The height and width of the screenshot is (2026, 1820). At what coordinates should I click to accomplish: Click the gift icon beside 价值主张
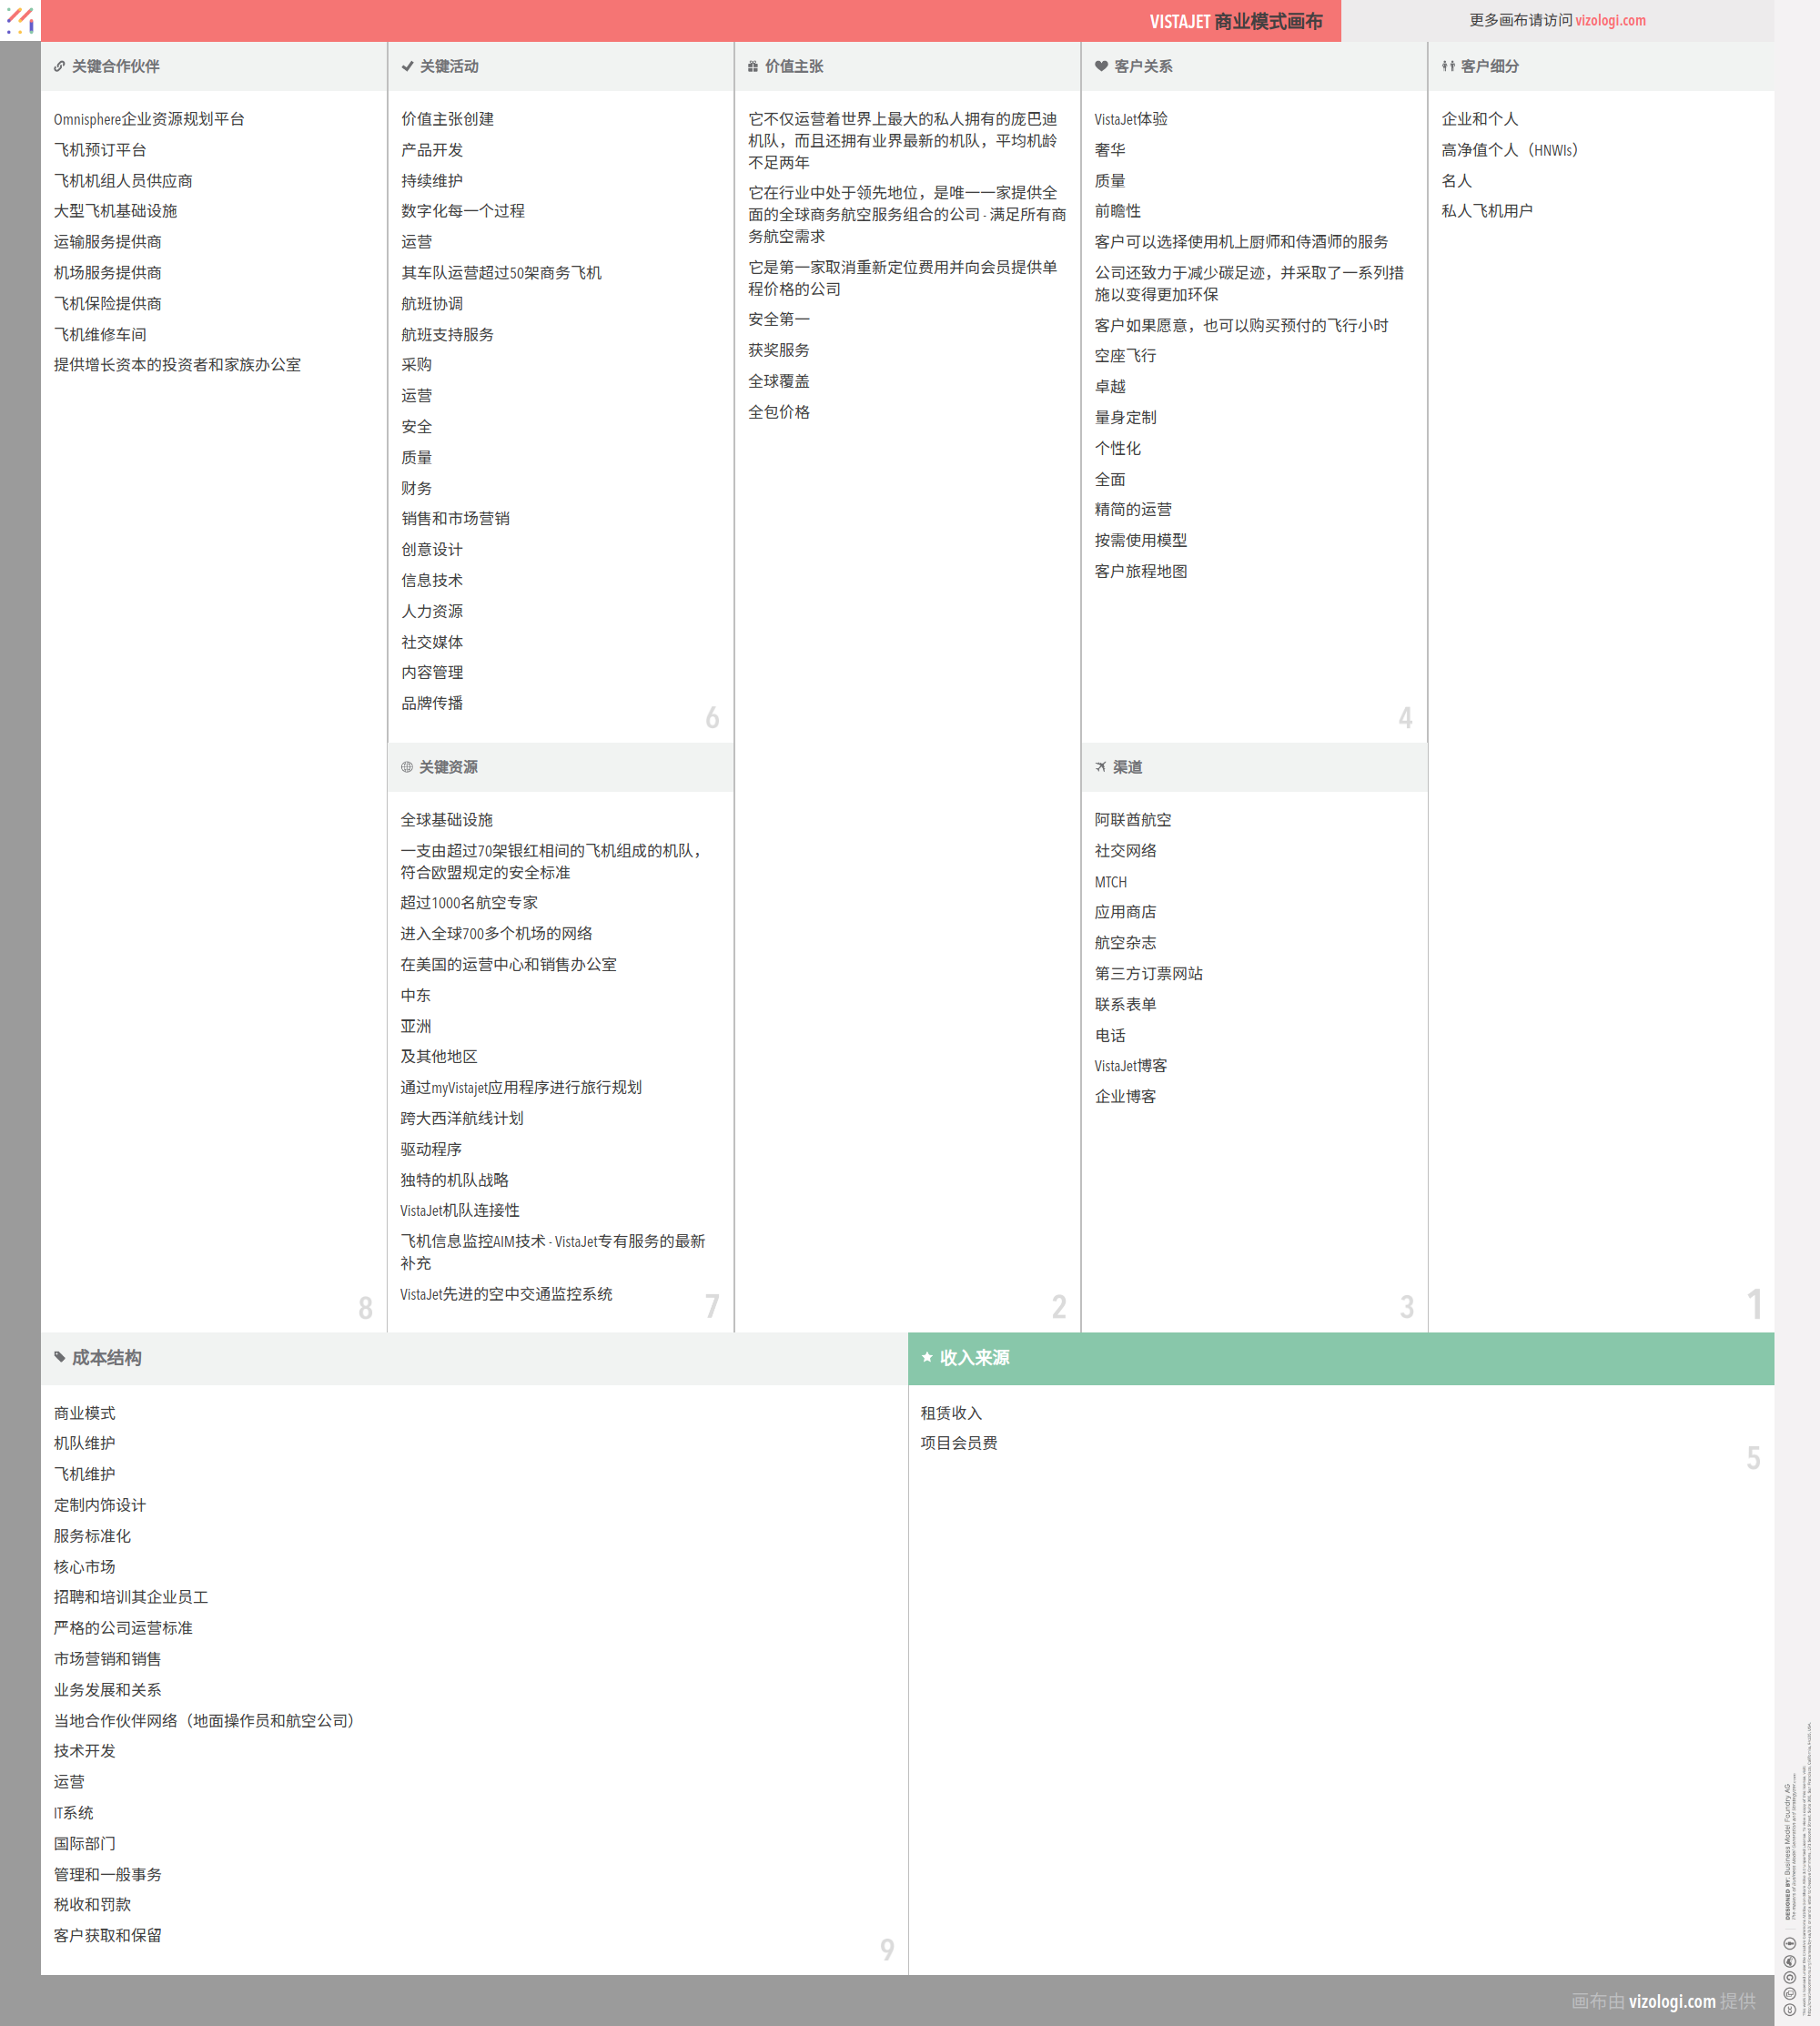753,67
